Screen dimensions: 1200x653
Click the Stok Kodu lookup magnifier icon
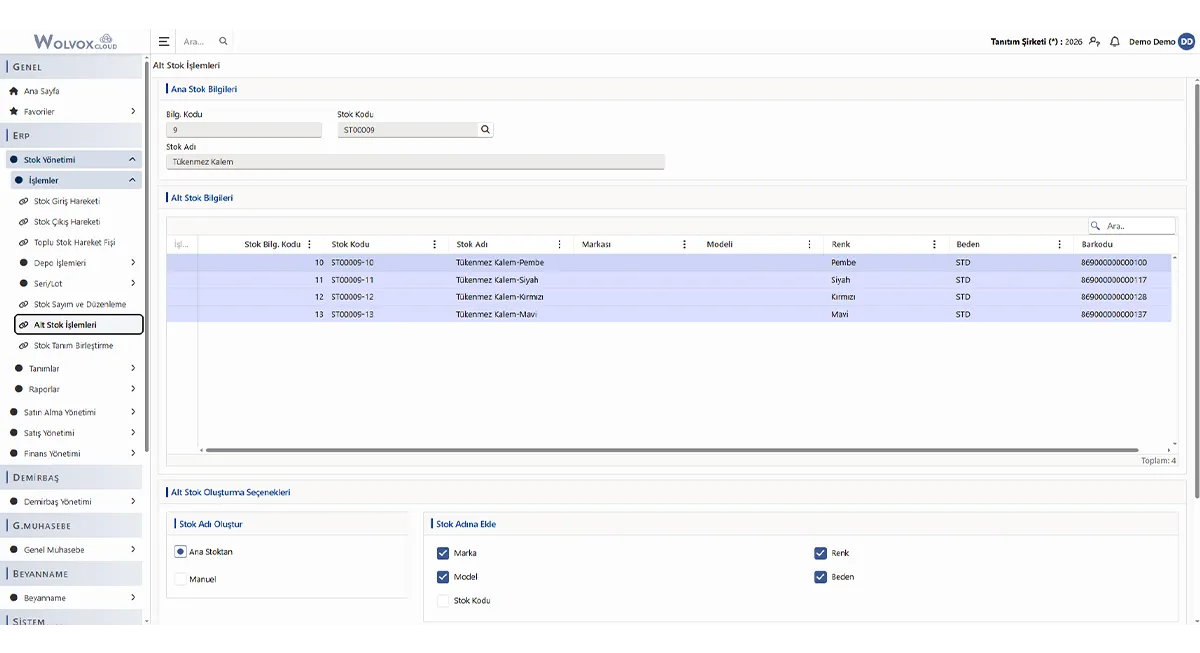pos(485,130)
